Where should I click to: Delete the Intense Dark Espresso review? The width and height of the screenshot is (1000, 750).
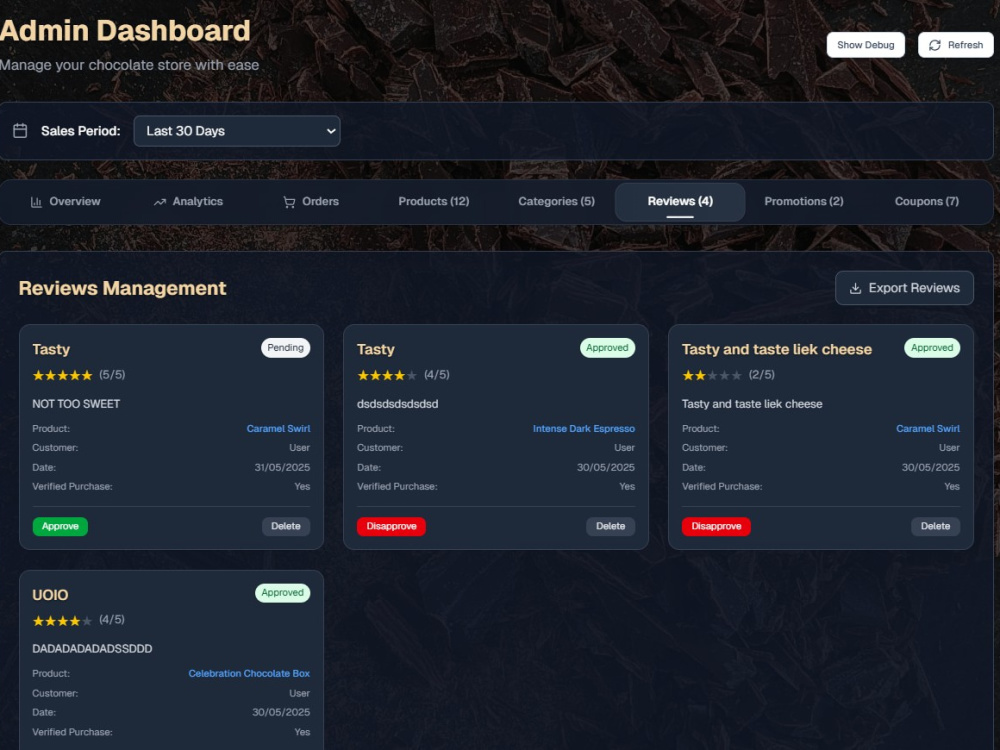[610, 526]
